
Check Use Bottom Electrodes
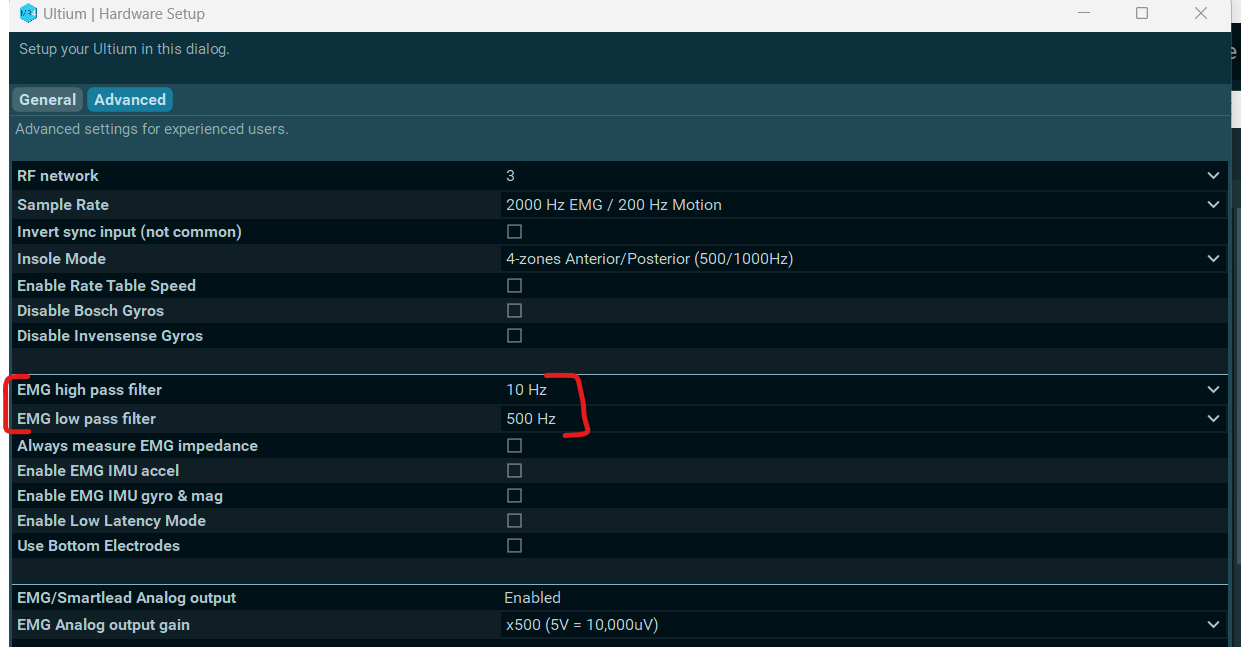point(514,546)
